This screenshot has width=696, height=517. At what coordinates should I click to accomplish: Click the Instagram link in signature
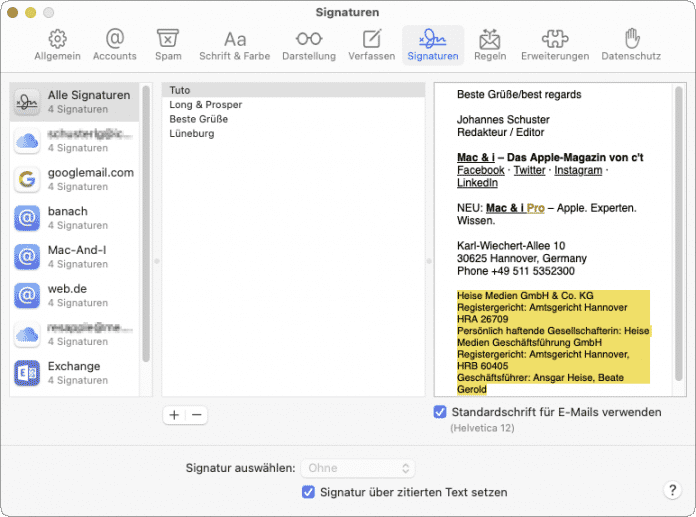click(578, 170)
